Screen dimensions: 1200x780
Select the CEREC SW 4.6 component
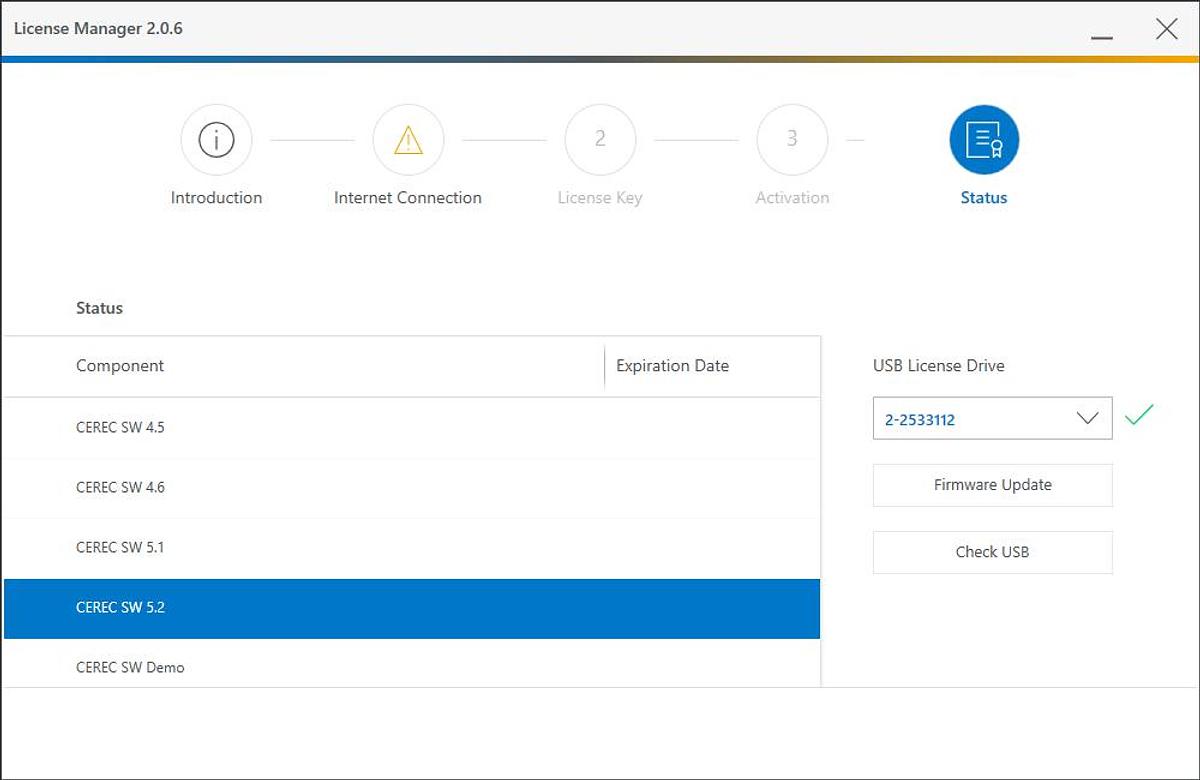(x=120, y=488)
